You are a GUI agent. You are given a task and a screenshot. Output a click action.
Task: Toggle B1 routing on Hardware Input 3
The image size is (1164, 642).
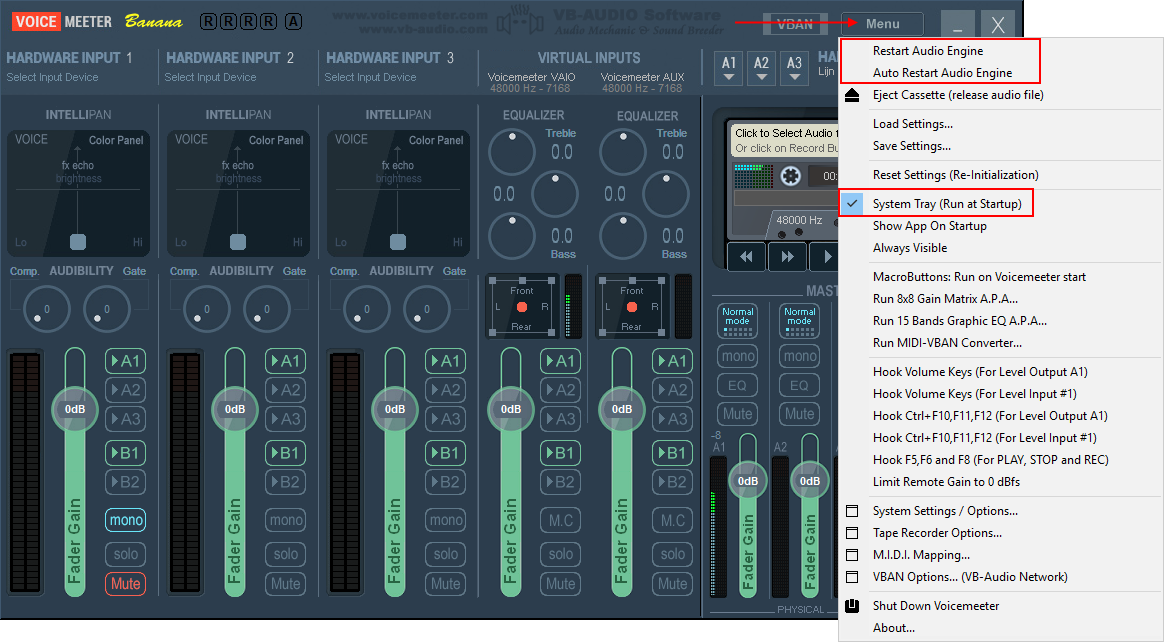pos(445,453)
